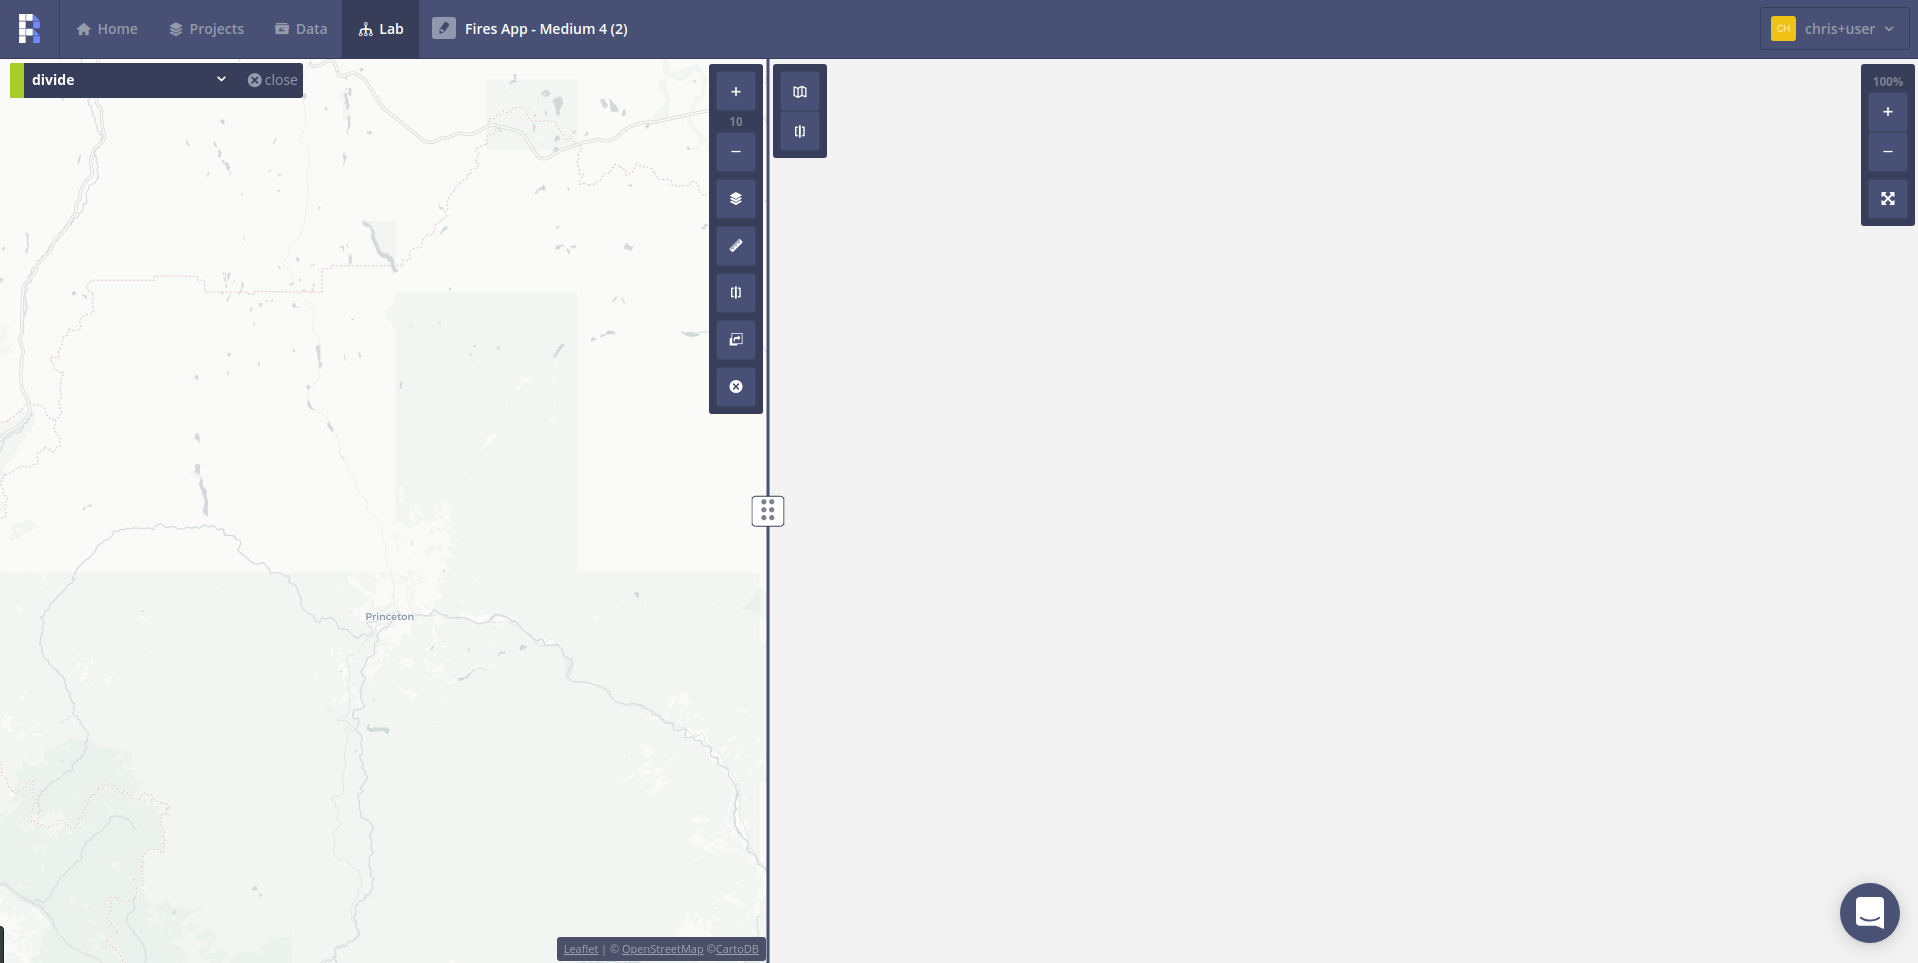Toggle the compare tool in the map toolbar

pyautogui.click(x=736, y=293)
